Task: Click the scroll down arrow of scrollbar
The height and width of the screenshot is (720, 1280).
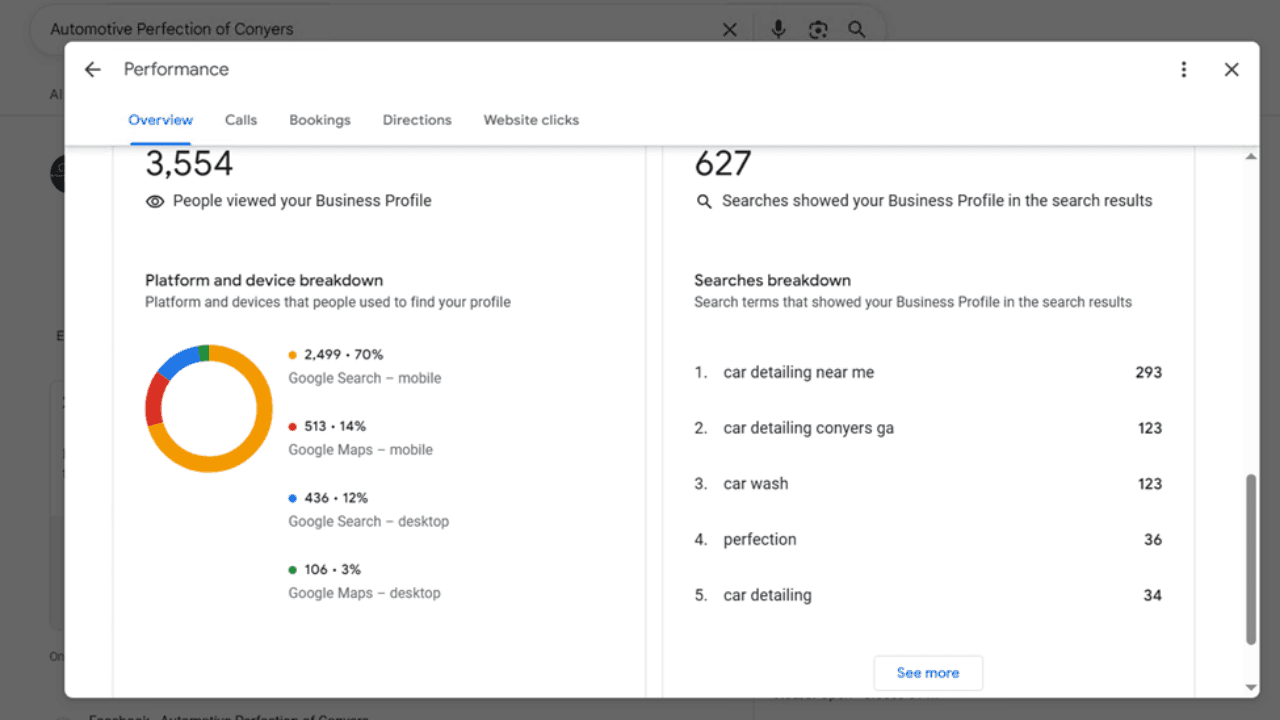Action: point(1250,688)
